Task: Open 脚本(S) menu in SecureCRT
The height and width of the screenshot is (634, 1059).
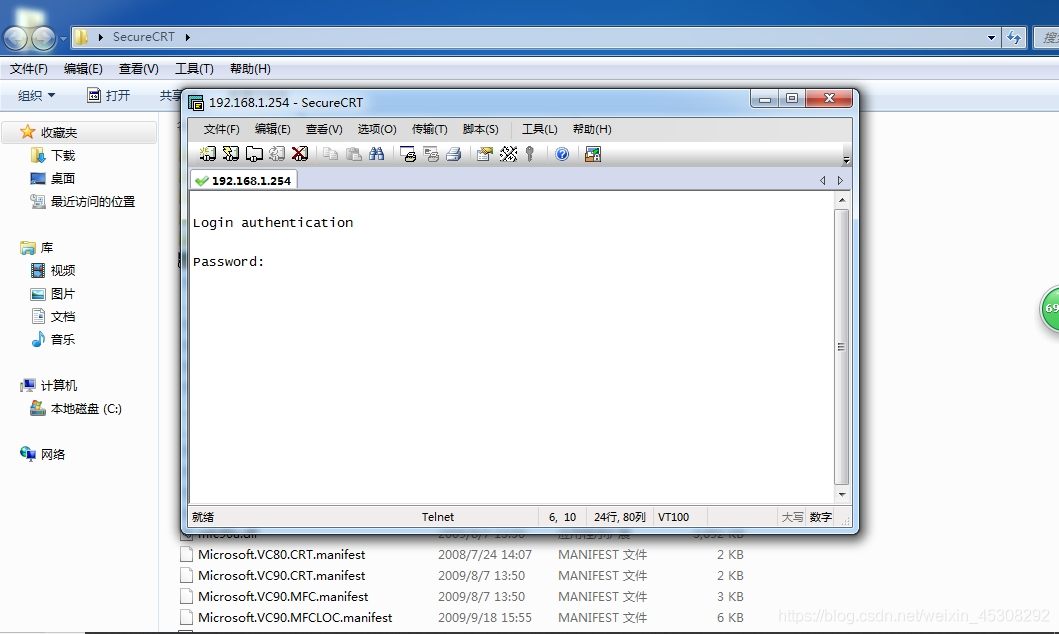Action: (x=481, y=129)
